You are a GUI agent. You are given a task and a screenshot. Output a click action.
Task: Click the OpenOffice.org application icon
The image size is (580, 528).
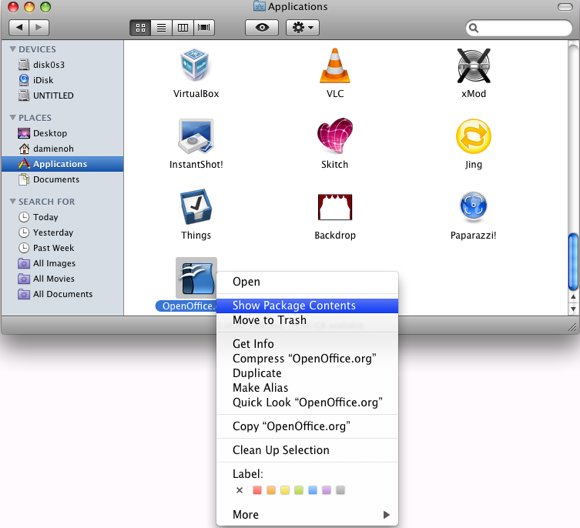tap(196, 278)
